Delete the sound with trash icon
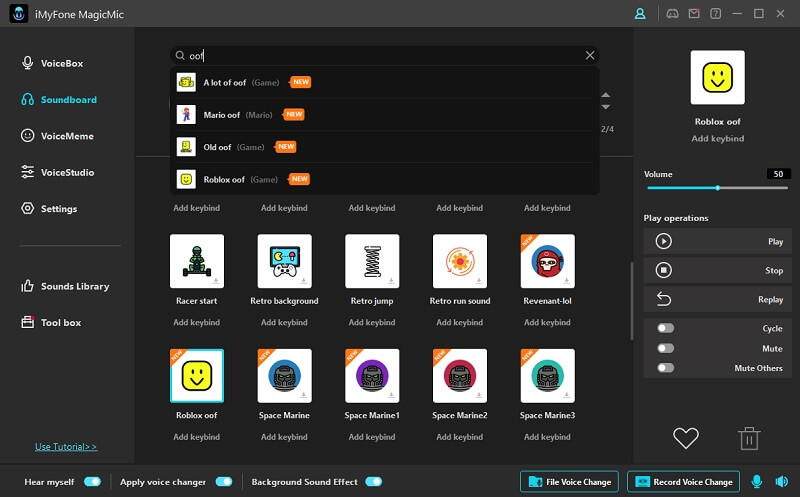Screen dimensions: 800x497 coord(749,438)
